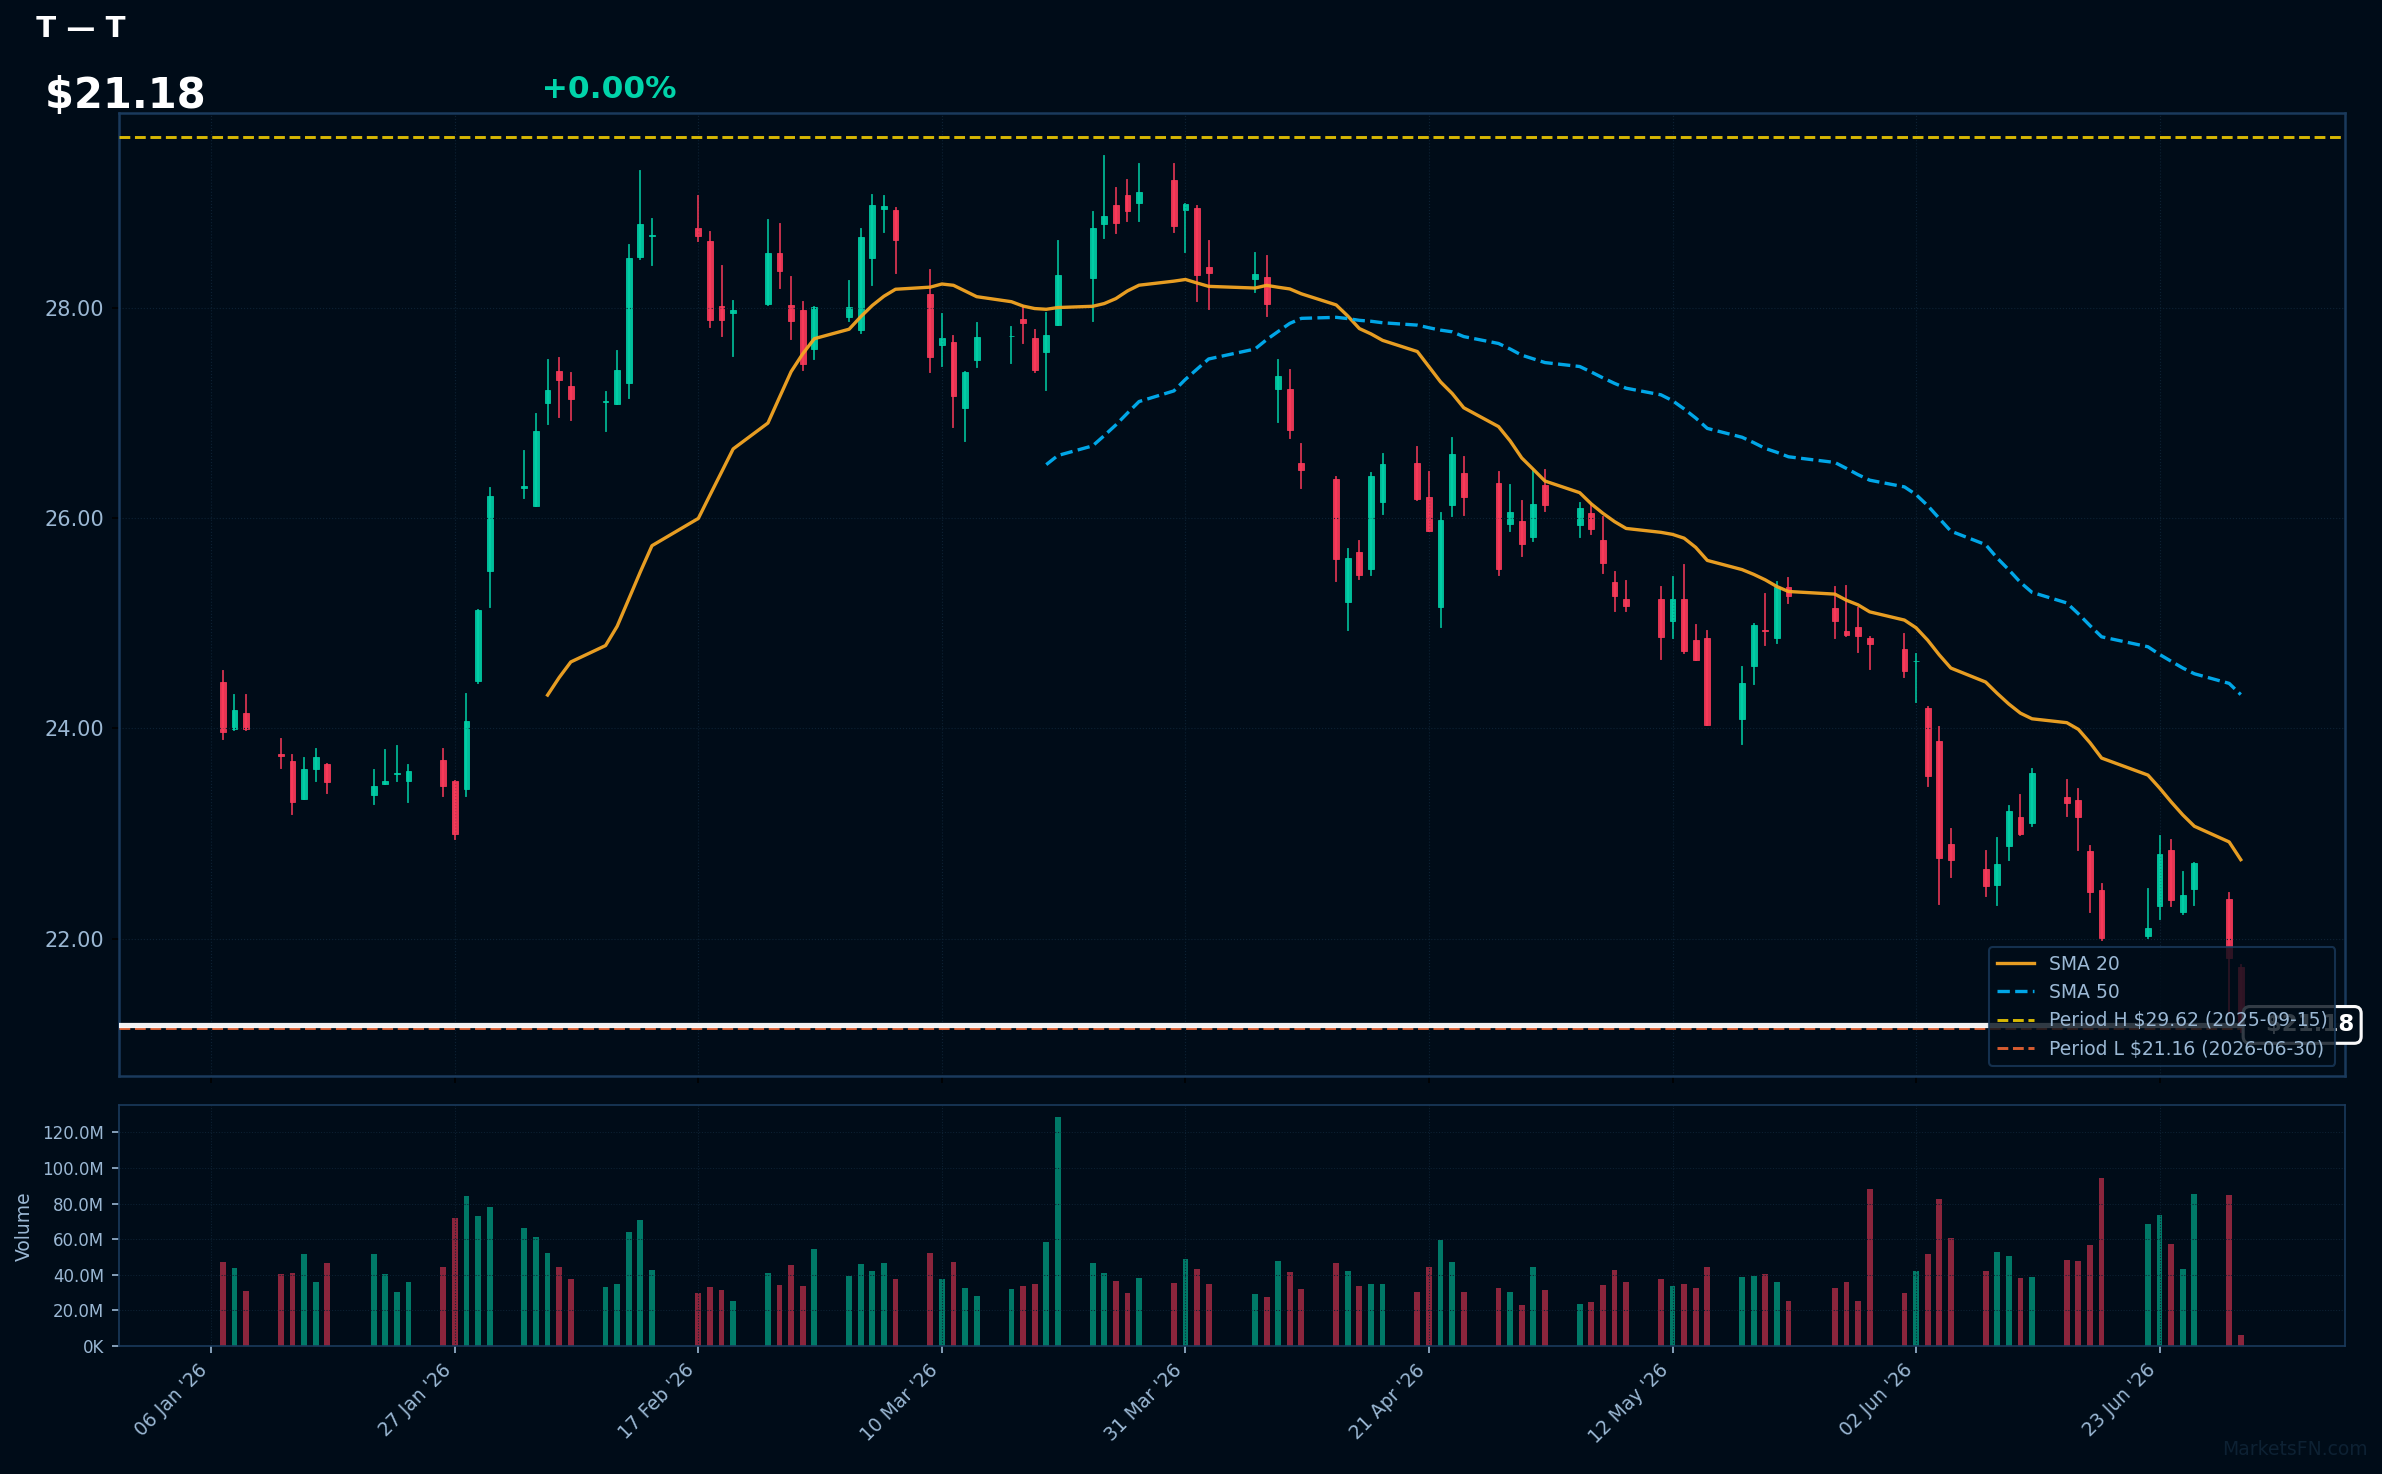Viewport: 2382px width, 1474px height.
Task: Click the 20.0M volume axis label
Action: pyautogui.click(x=78, y=1311)
